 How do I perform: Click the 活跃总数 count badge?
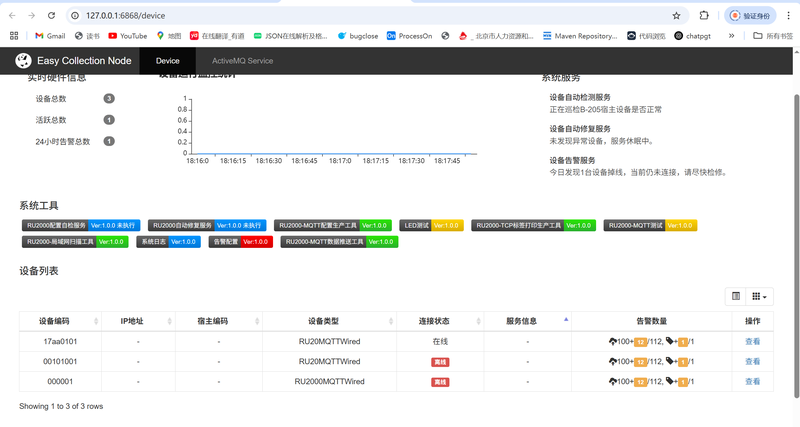pyautogui.click(x=109, y=120)
